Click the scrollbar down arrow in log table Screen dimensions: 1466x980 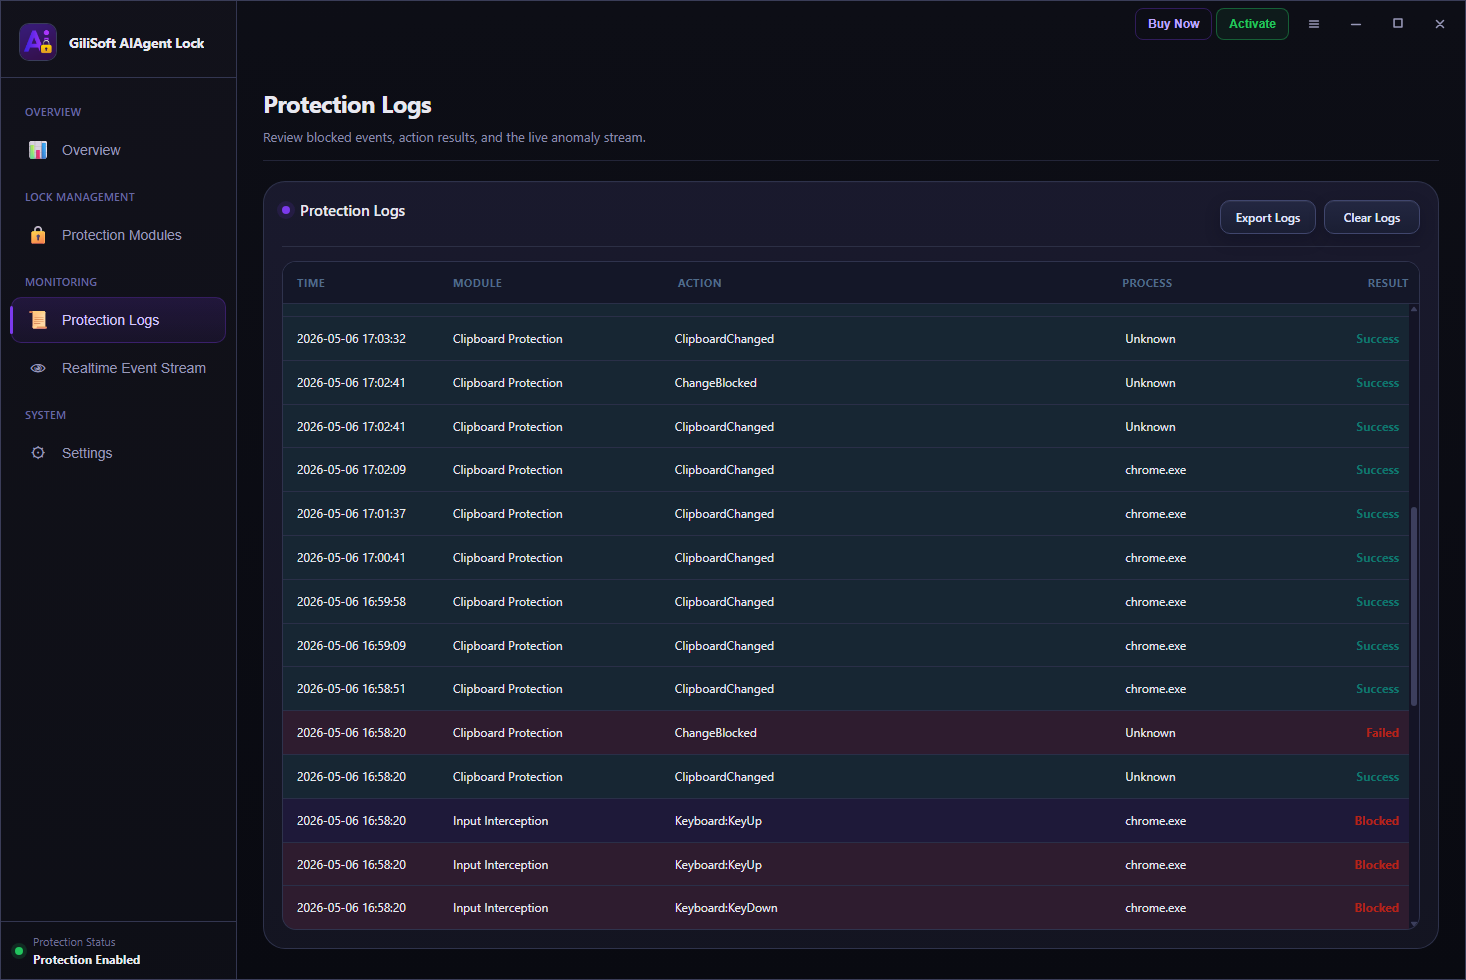1414,924
